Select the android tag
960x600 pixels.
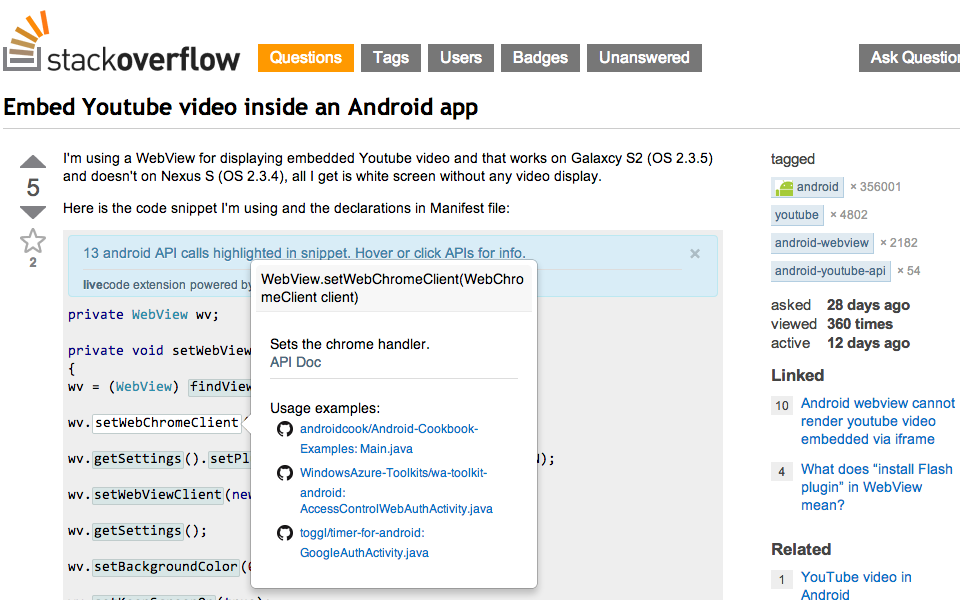coord(808,187)
